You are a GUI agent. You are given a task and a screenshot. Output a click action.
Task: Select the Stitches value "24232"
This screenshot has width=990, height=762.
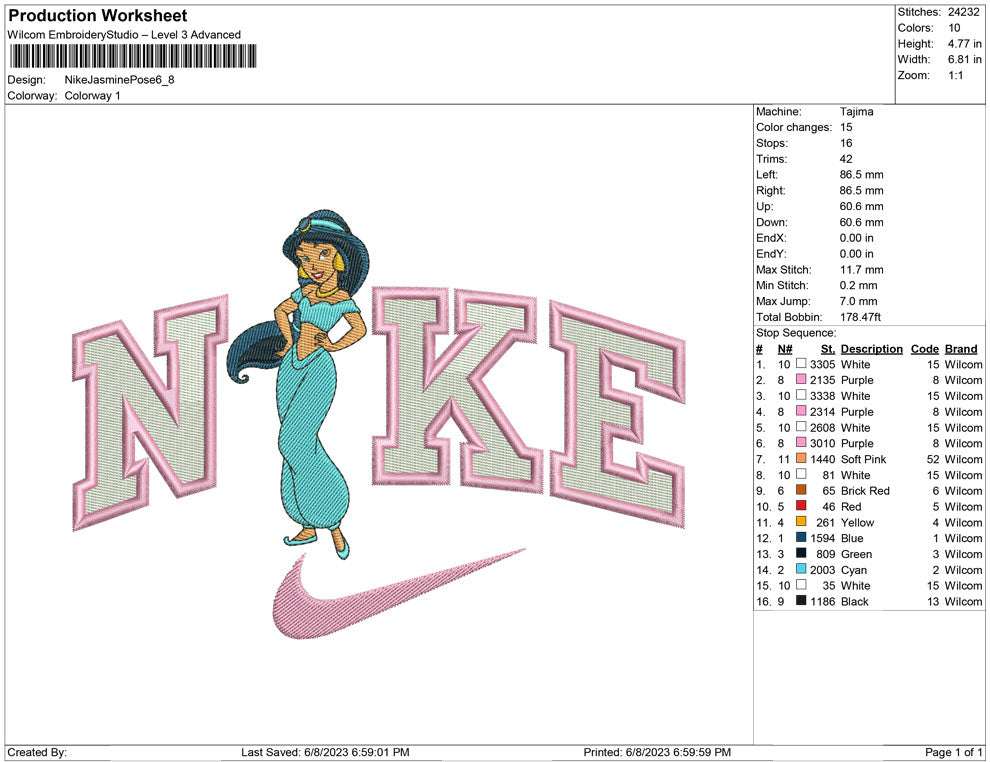(x=963, y=12)
